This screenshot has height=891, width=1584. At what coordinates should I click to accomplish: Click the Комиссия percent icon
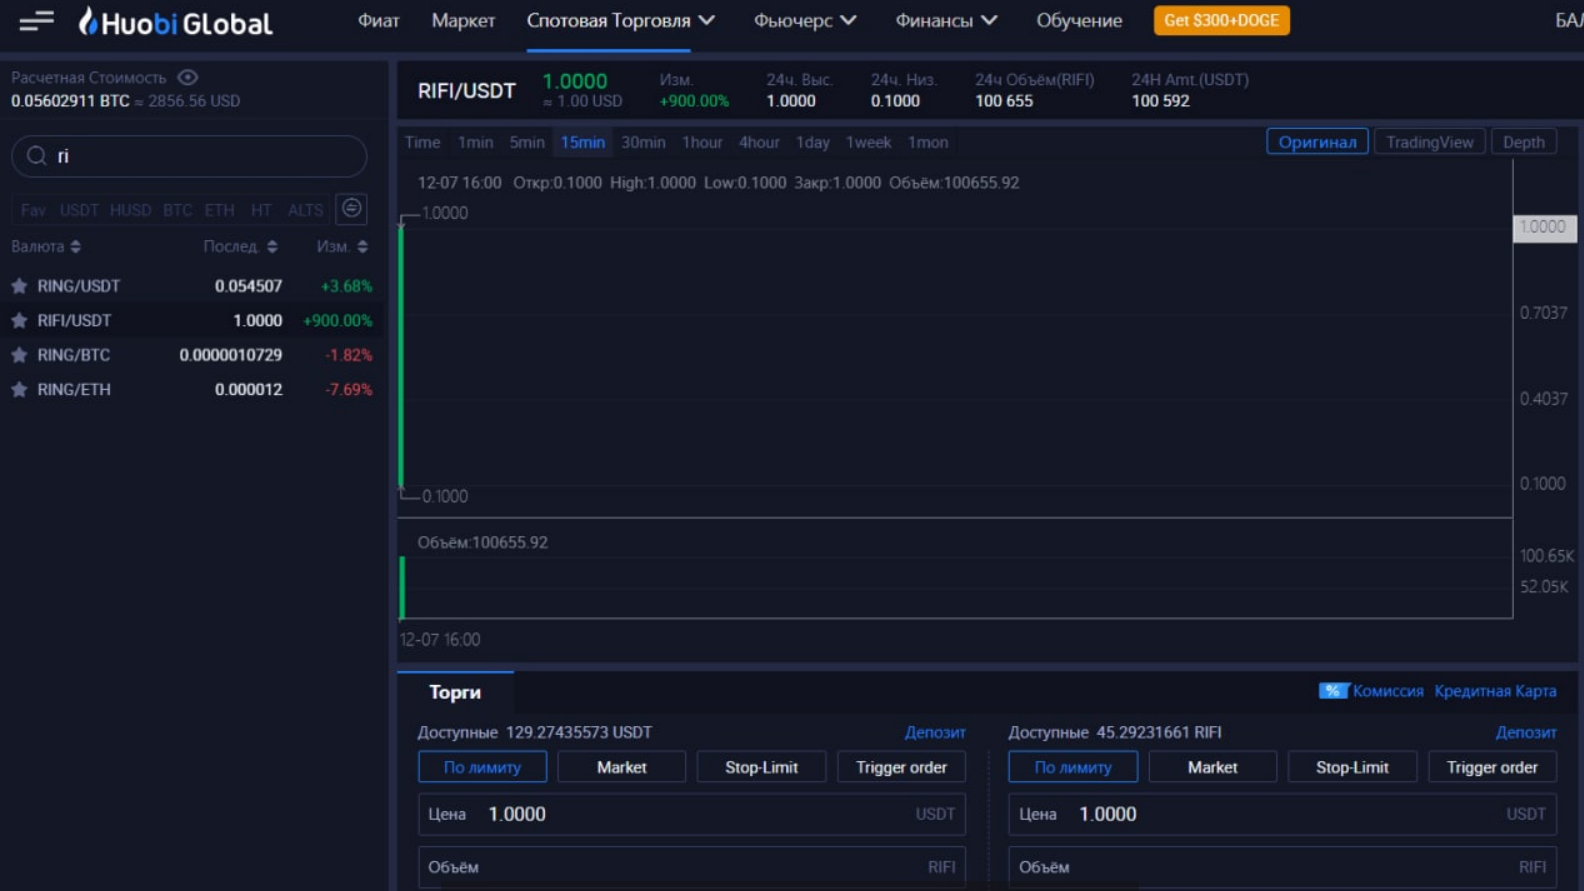tap(1332, 691)
